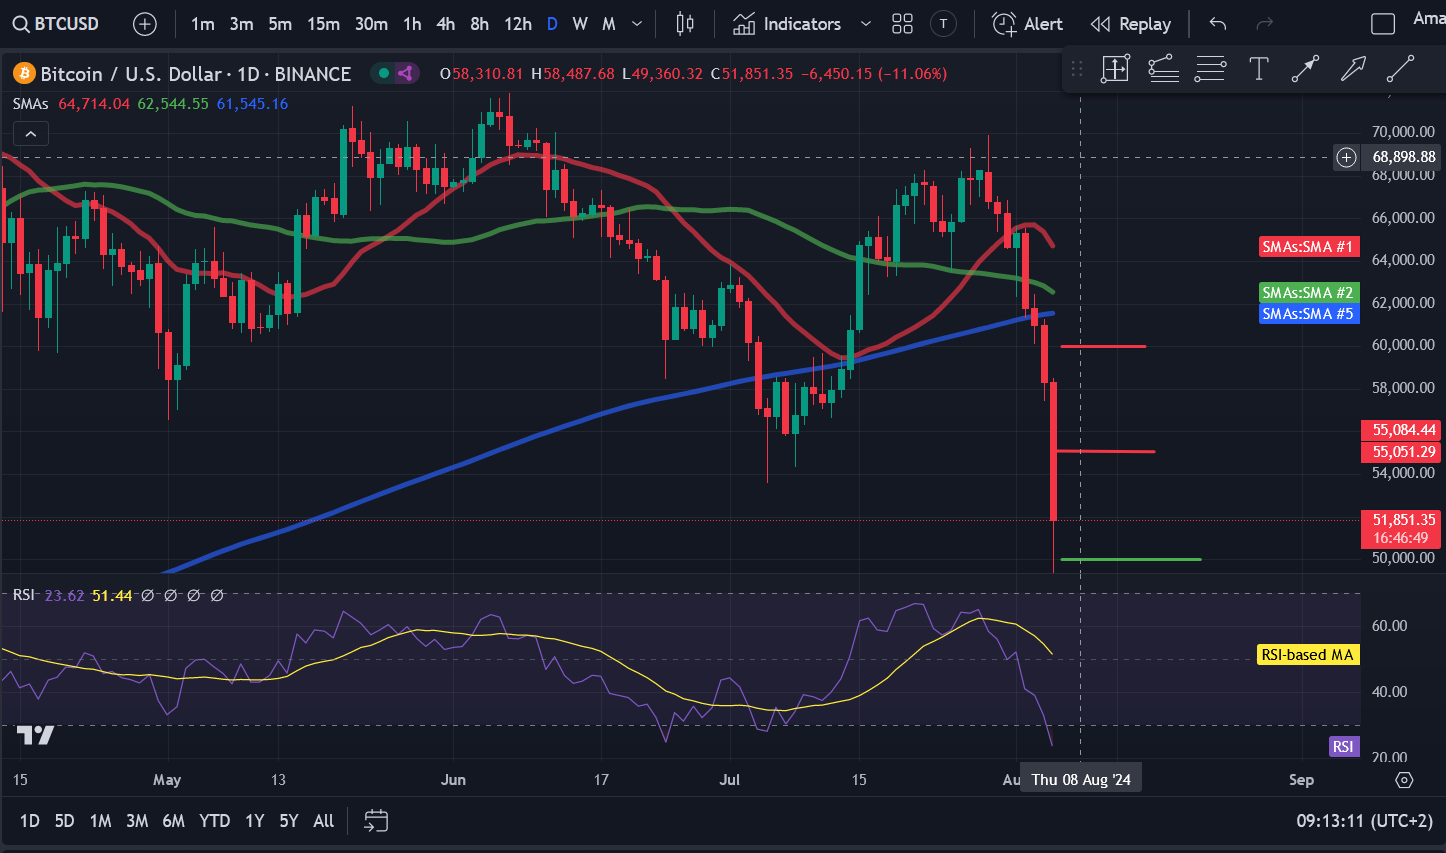Click Bitcoin / U.S. Dollar chart title
The height and width of the screenshot is (853, 1446).
click(196, 74)
